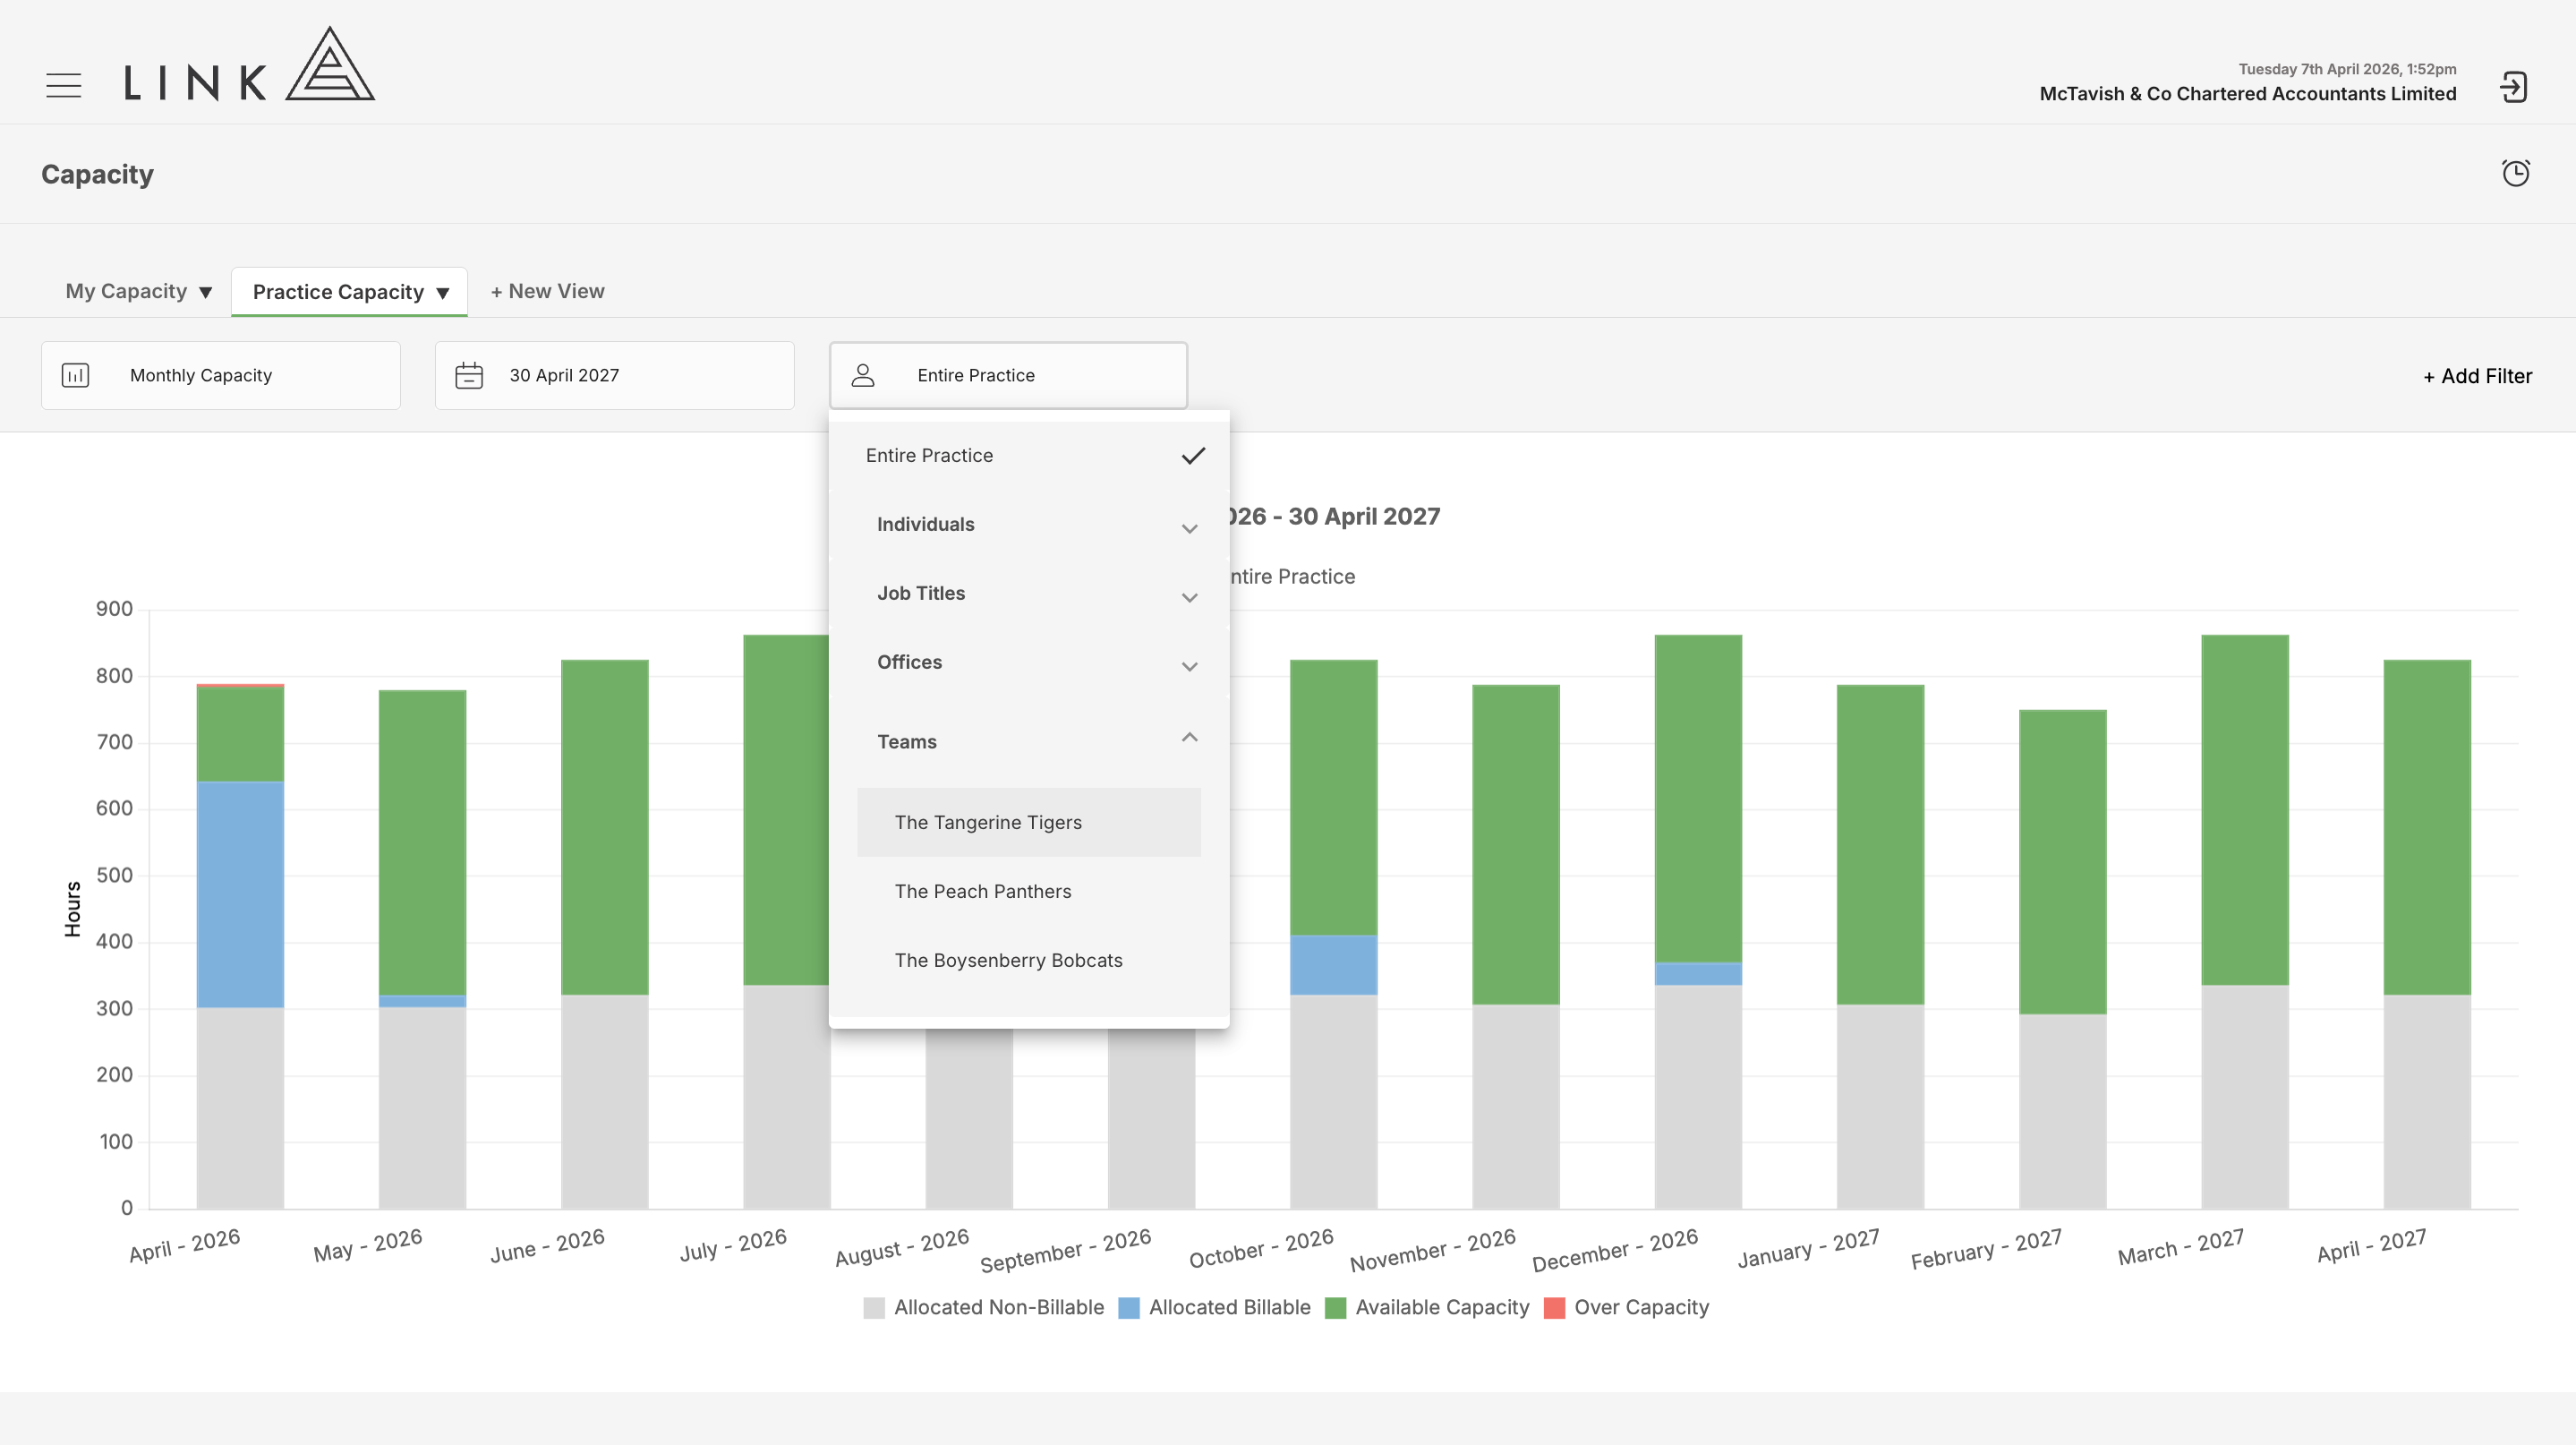The image size is (2576, 1445).
Task: Click the Hours axis label
Action: point(72,909)
